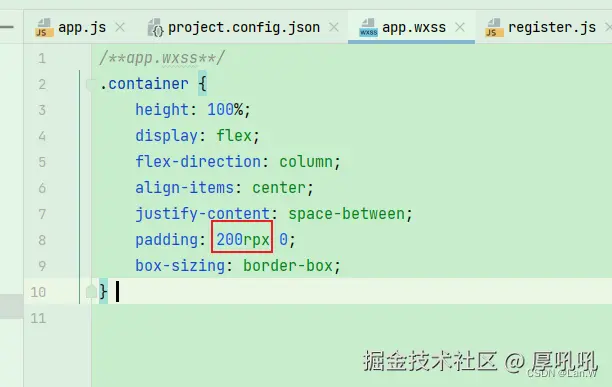The height and width of the screenshot is (387, 612).
Task: Click the opening curly brace after .container
Action: click(202, 83)
